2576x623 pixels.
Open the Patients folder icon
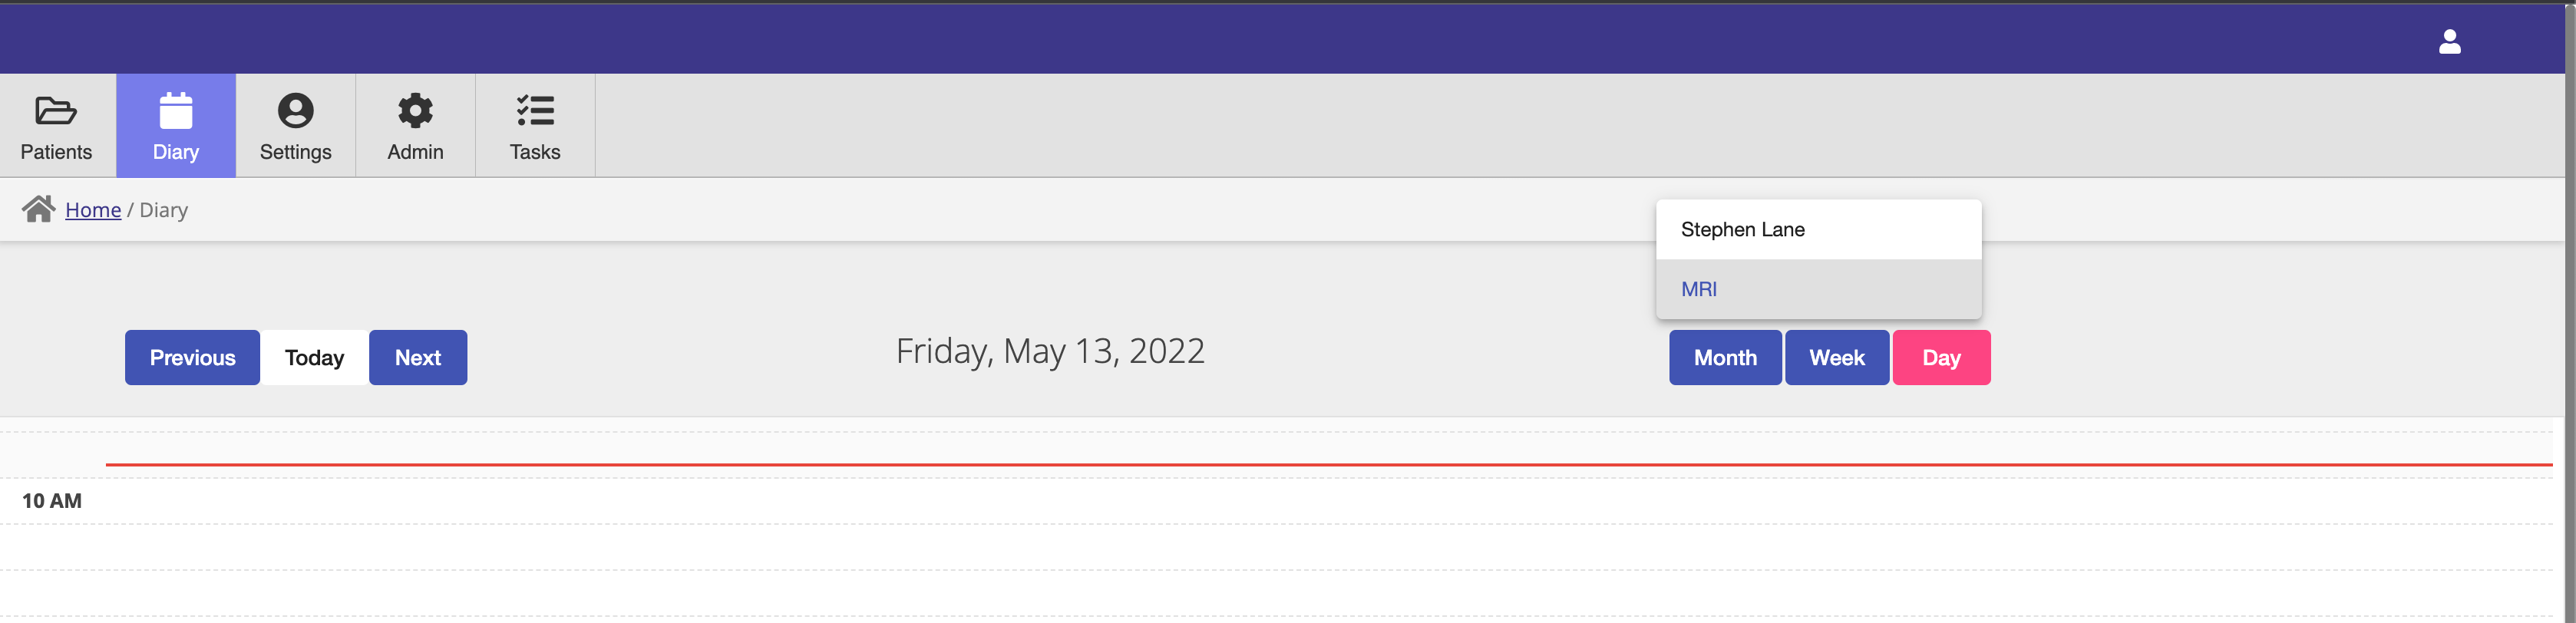coord(56,110)
